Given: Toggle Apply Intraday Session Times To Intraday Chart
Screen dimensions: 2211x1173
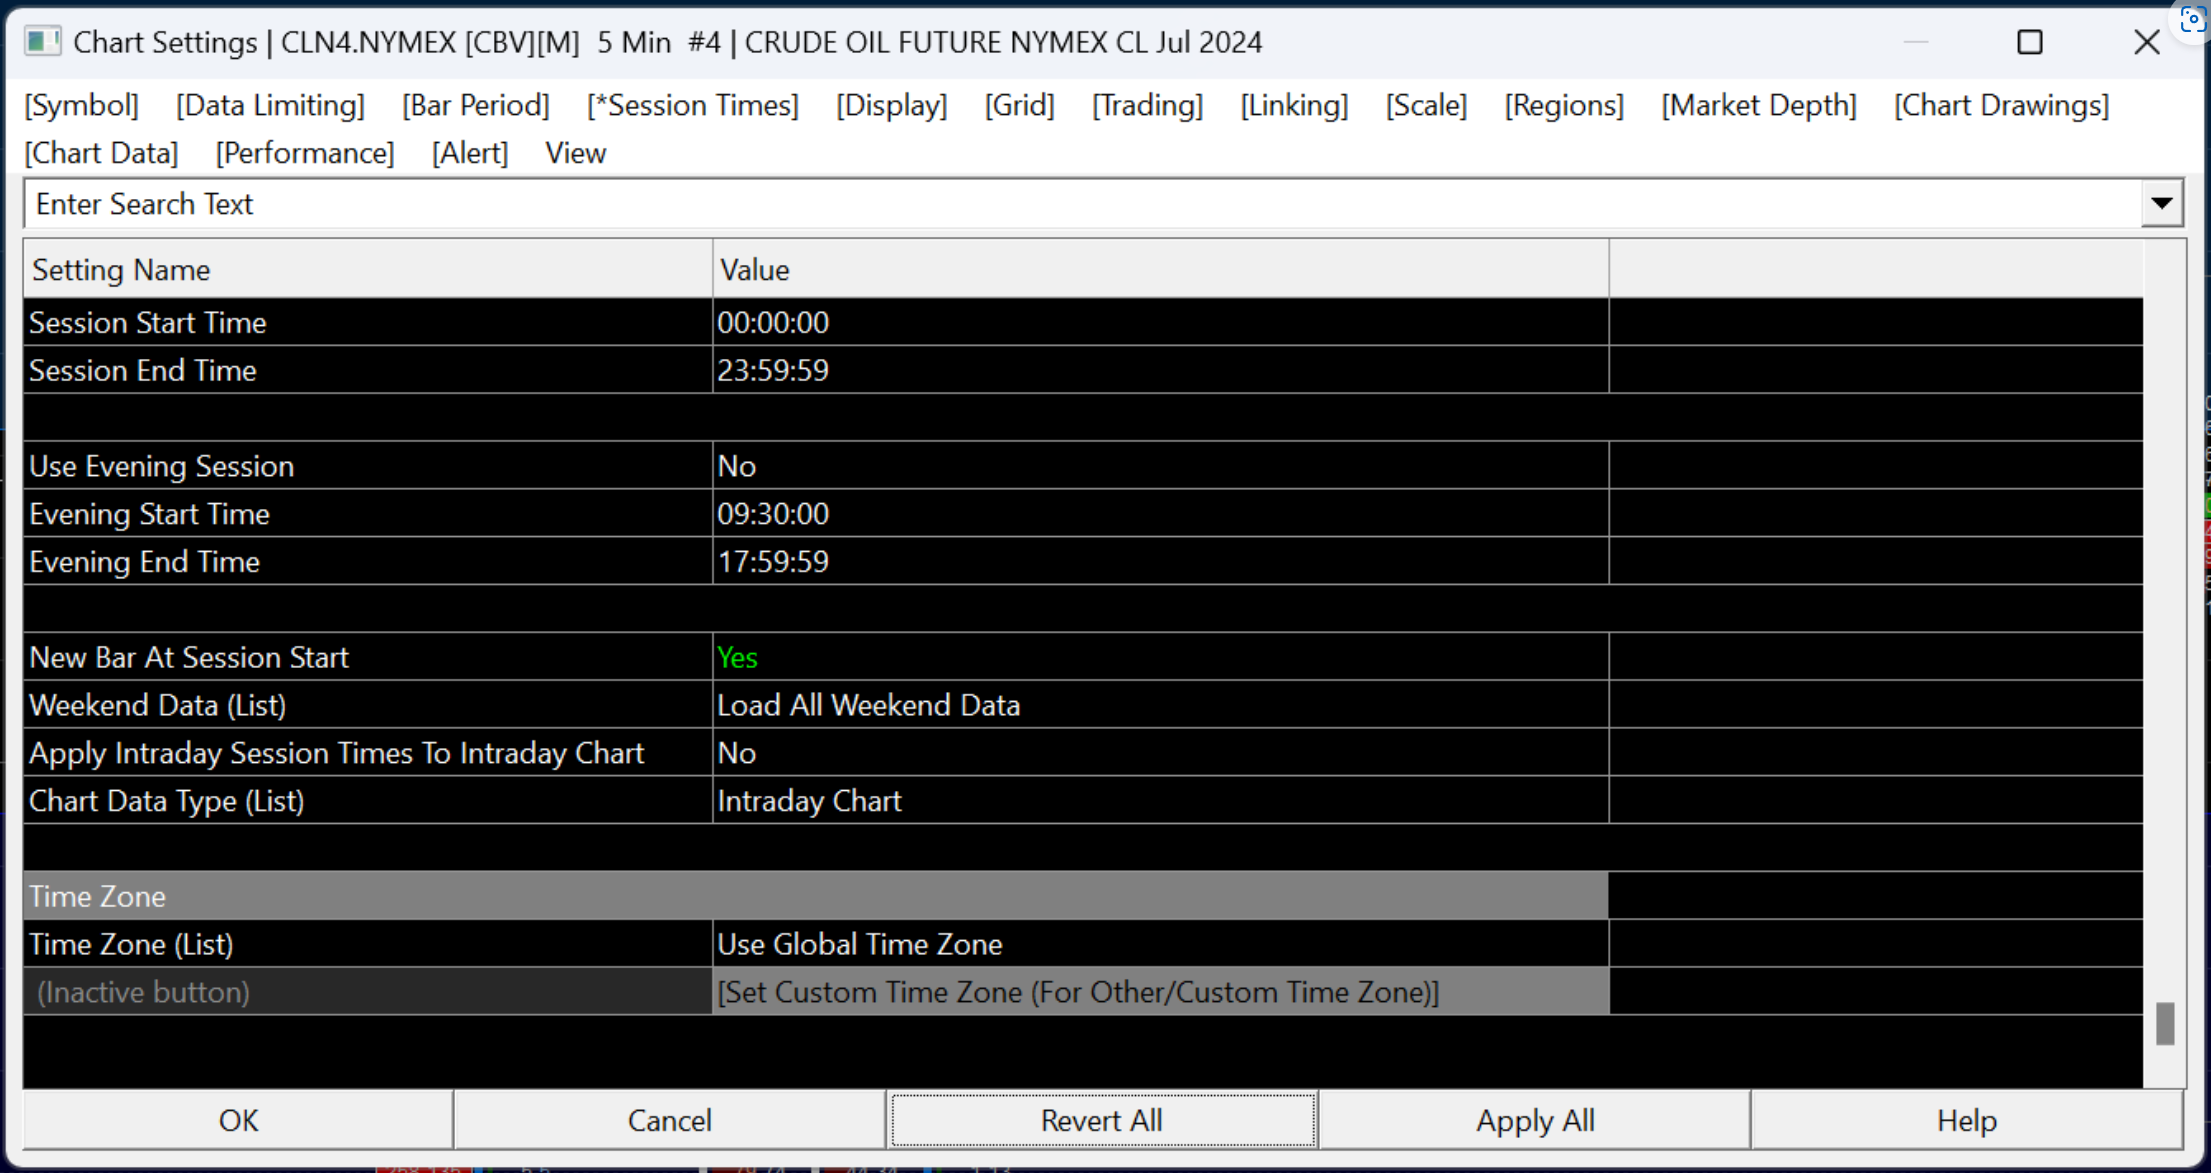Looking at the screenshot, I should (x=1160, y=753).
